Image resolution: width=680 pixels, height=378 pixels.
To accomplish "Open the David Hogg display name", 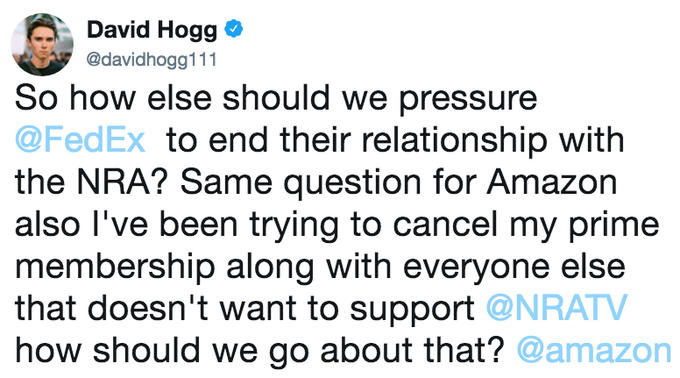I will pyautogui.click(x=152, y=30).
